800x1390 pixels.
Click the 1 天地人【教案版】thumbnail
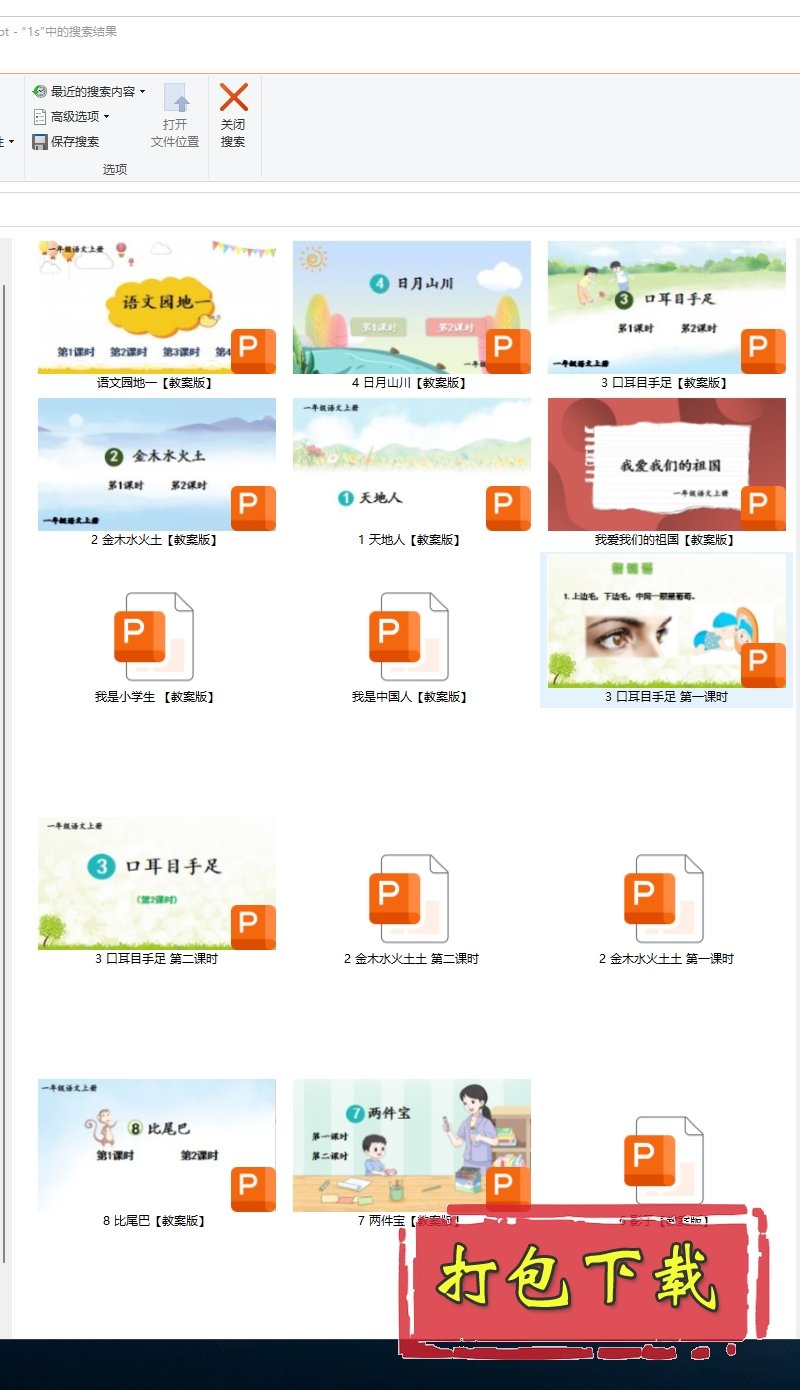click(x=411, y=464)
